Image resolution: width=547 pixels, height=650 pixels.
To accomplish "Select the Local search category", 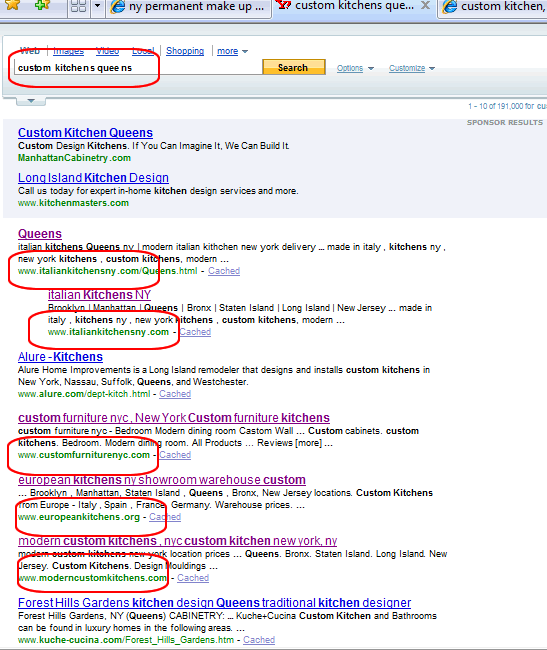I will pos(143,51).
